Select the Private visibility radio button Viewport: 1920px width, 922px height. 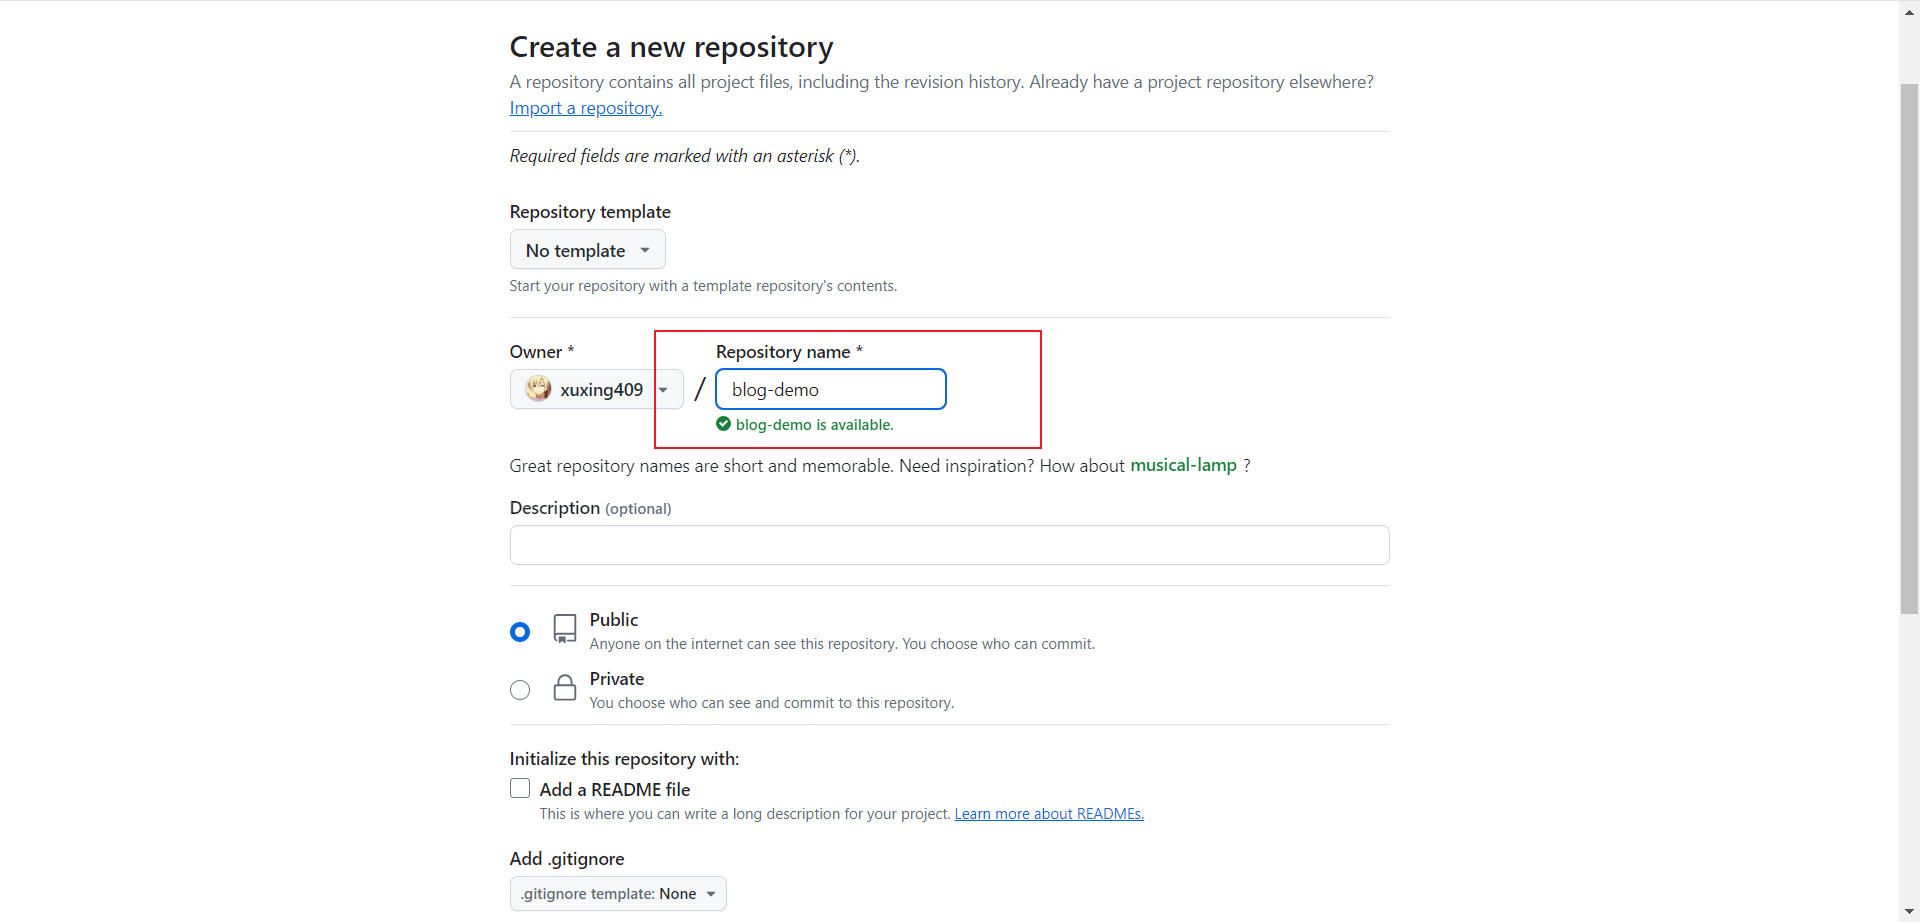click(520, 690)
